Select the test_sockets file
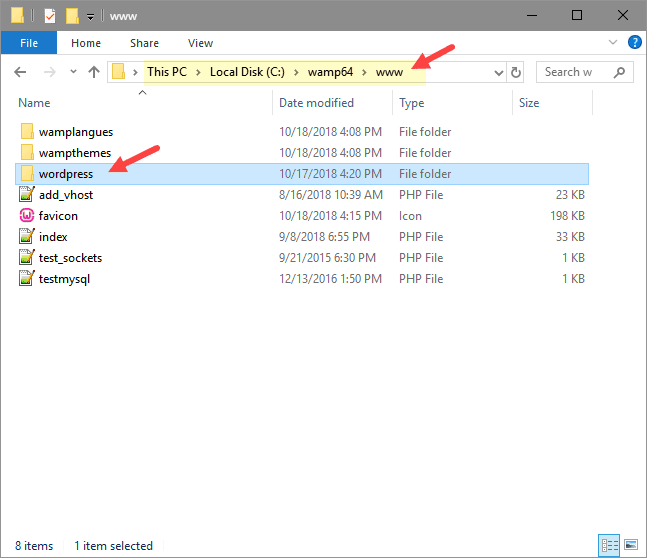 [71, 258]
